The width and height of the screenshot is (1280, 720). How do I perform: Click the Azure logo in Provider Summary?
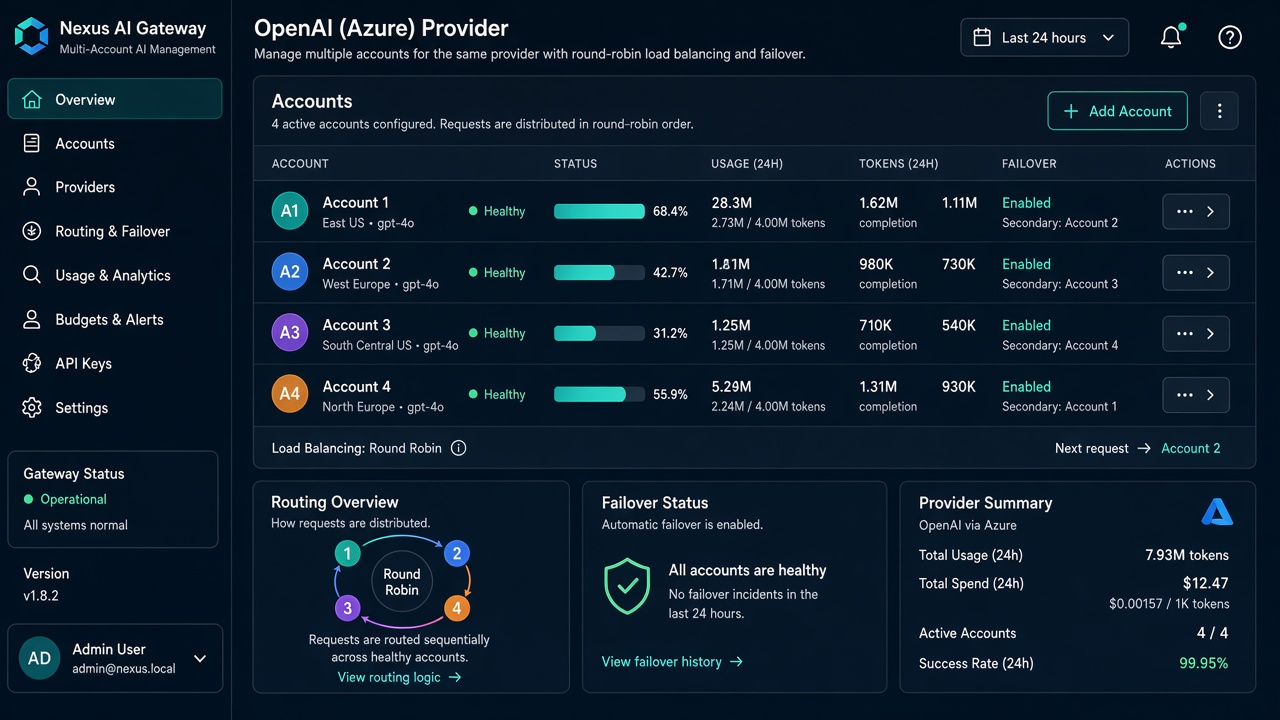[1217, 512]
